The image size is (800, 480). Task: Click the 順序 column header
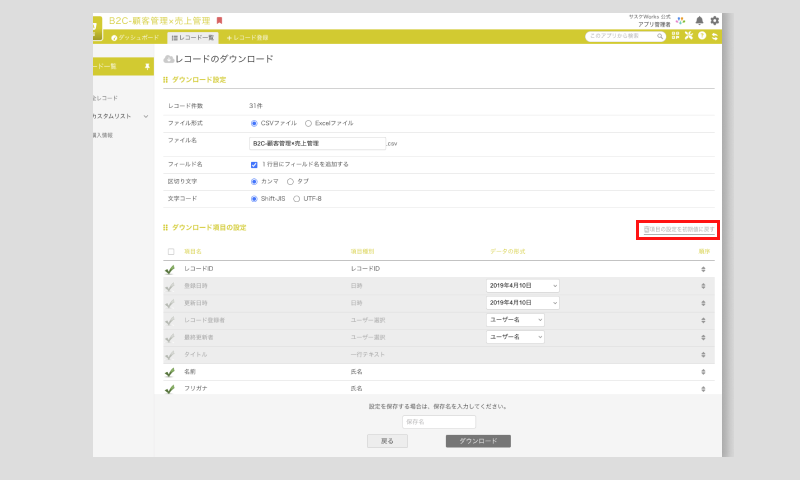[704, 251]
